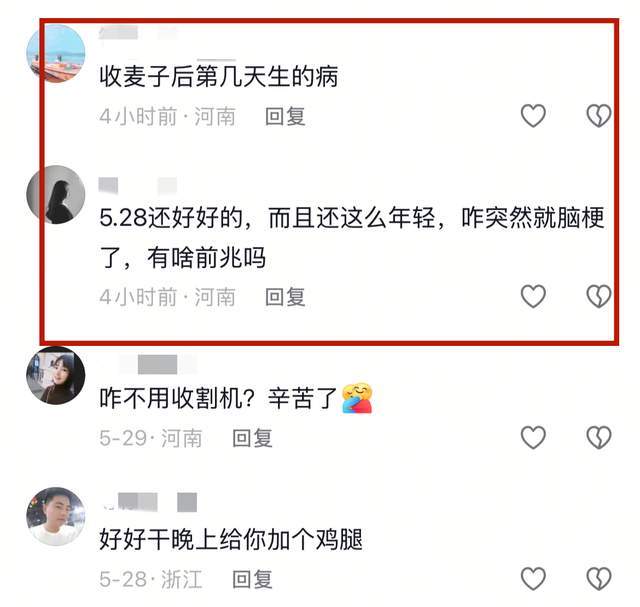Like the 咋不用收割机 comment
The width and height of the screenshot is (640, 607).
click(x=533, y=437)
